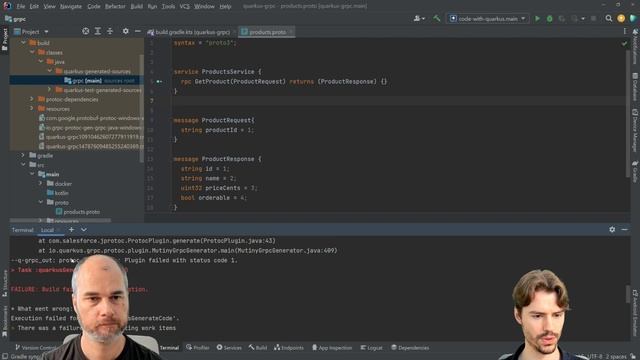Open the IDE updates yellow icon
Screen dimensions: 640x360
pos(621,18)
